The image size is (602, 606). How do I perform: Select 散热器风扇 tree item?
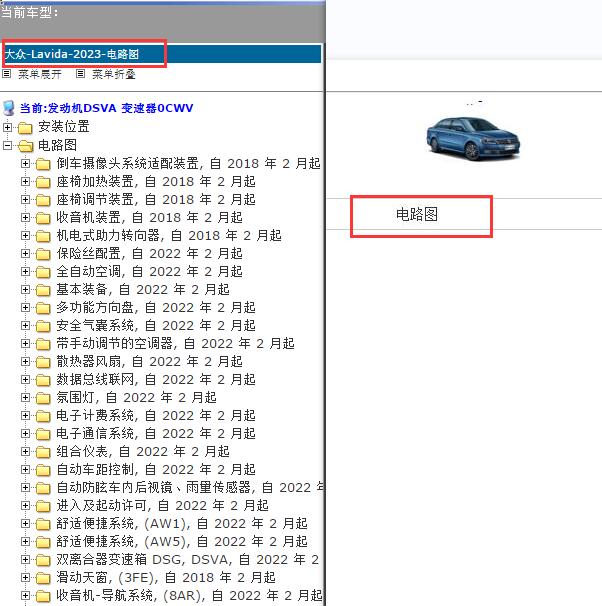pyautogui.click(x=150, y=361)
